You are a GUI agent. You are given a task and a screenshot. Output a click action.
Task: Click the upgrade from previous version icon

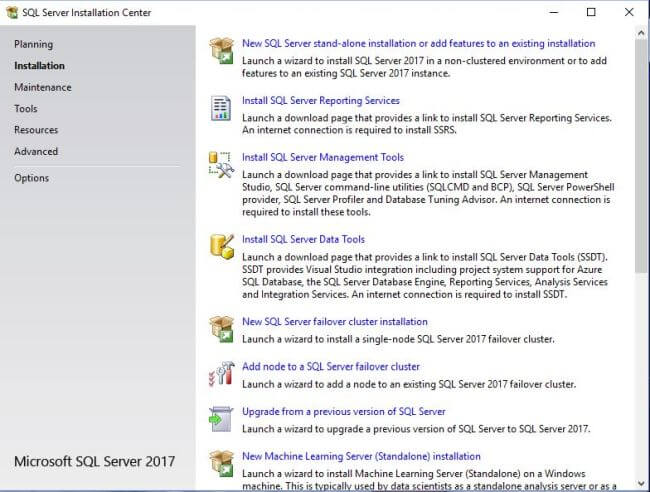pos(221,419)
